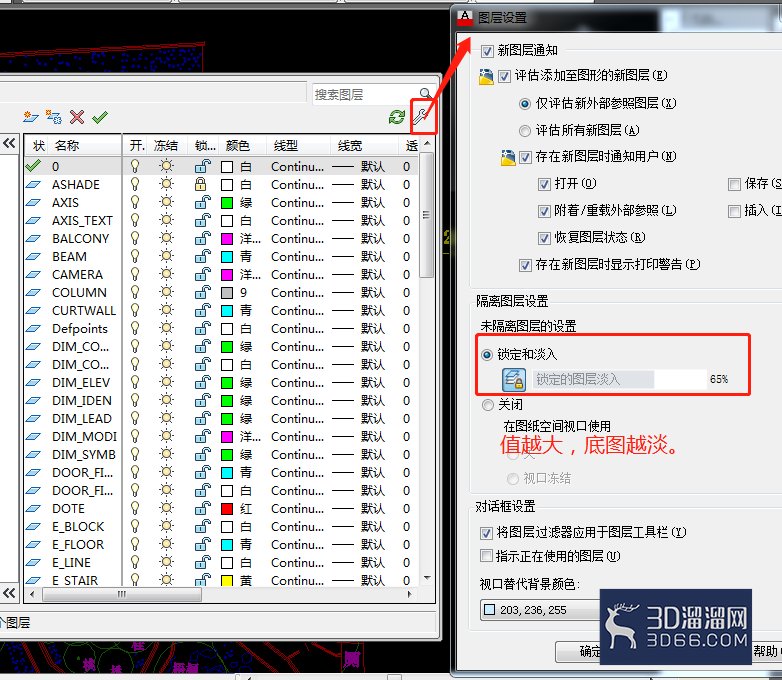Open the viewport override background color dropdown
Viewport: 782px width, 680px height.
click(540, 610)
